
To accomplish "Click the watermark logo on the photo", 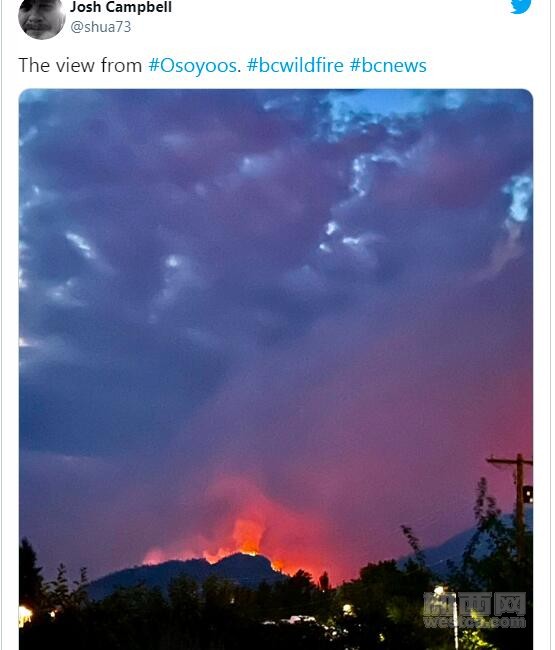I will click(474, 610).
